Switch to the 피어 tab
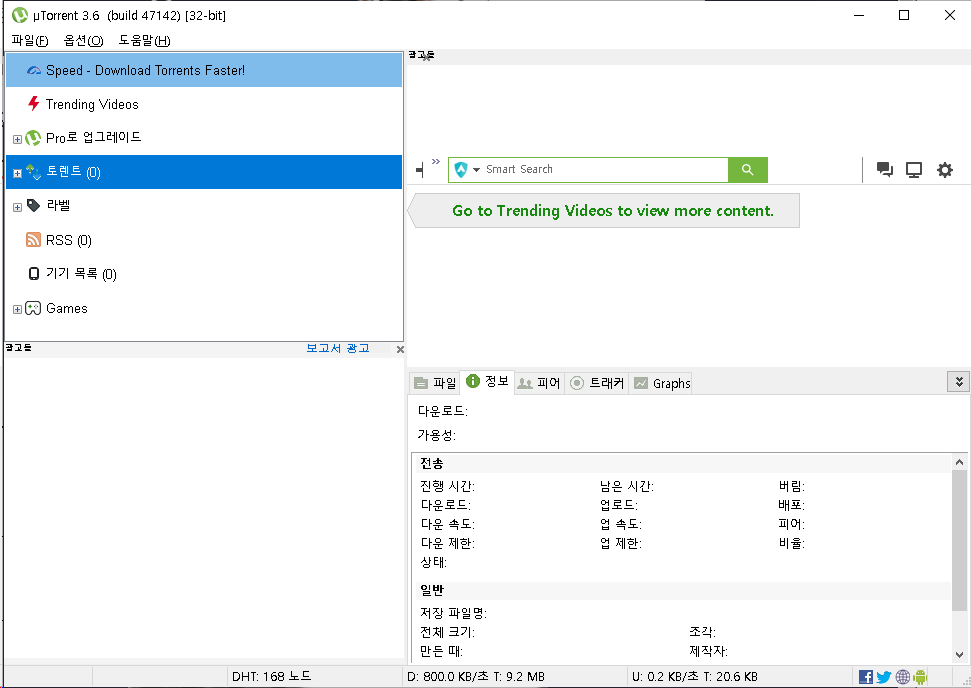 pyautogui.click(x=539, y=383)
